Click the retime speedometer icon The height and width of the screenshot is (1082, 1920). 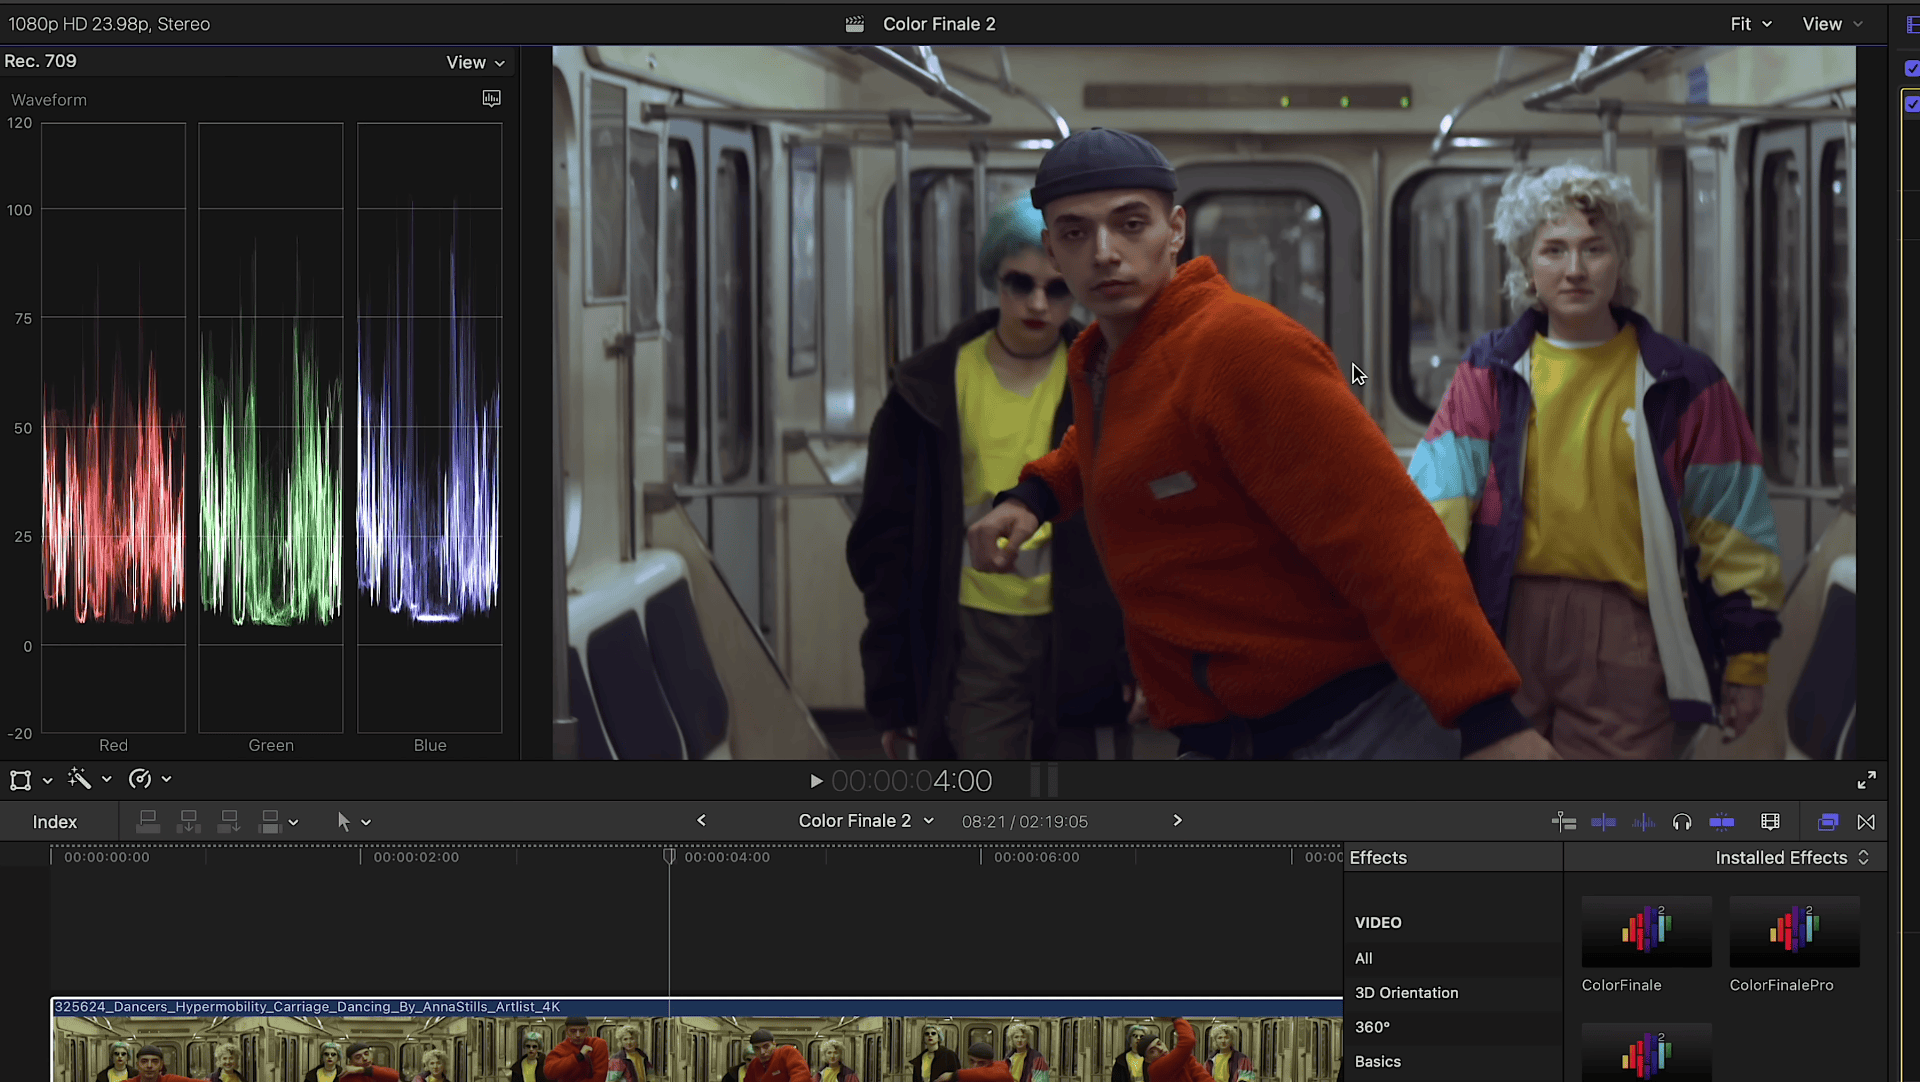[140, 779]
